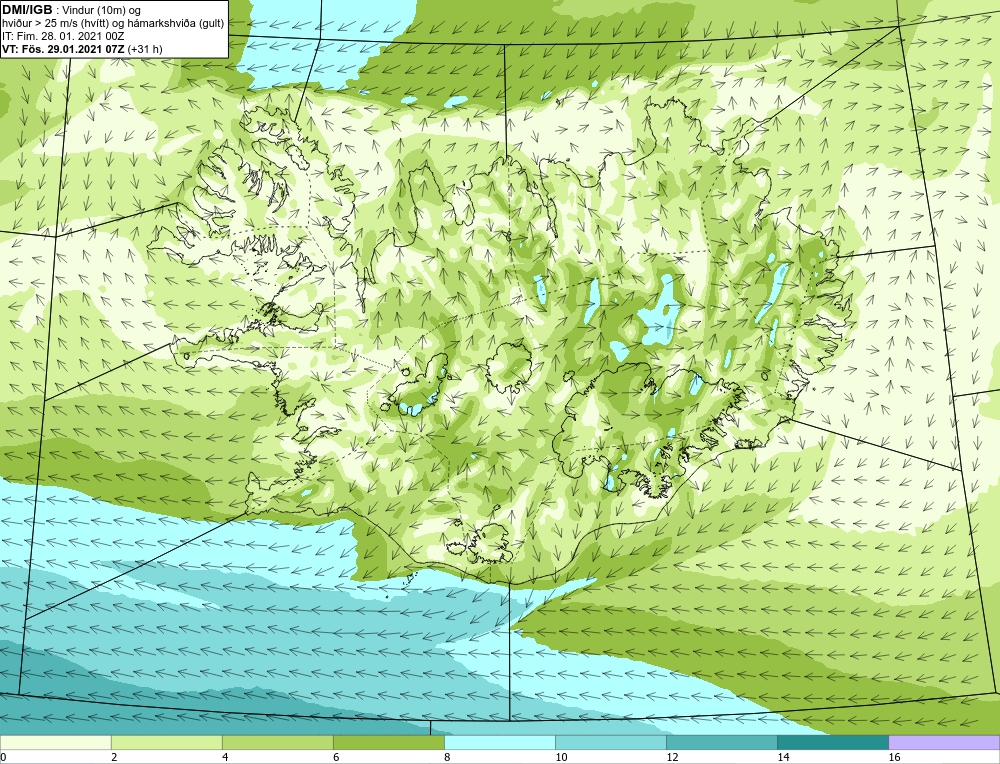Click the 'VT: Fös. 29.01.2021 07Z (+31 h)' line
Image resolution: width=1000 pixels, height=764 pixels.
pos(82,49)
